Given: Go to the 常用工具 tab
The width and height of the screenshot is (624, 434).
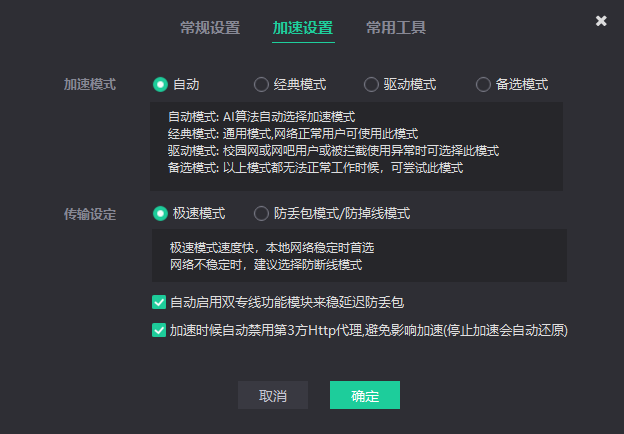Looking at the screenshot, I should [396, 28].
